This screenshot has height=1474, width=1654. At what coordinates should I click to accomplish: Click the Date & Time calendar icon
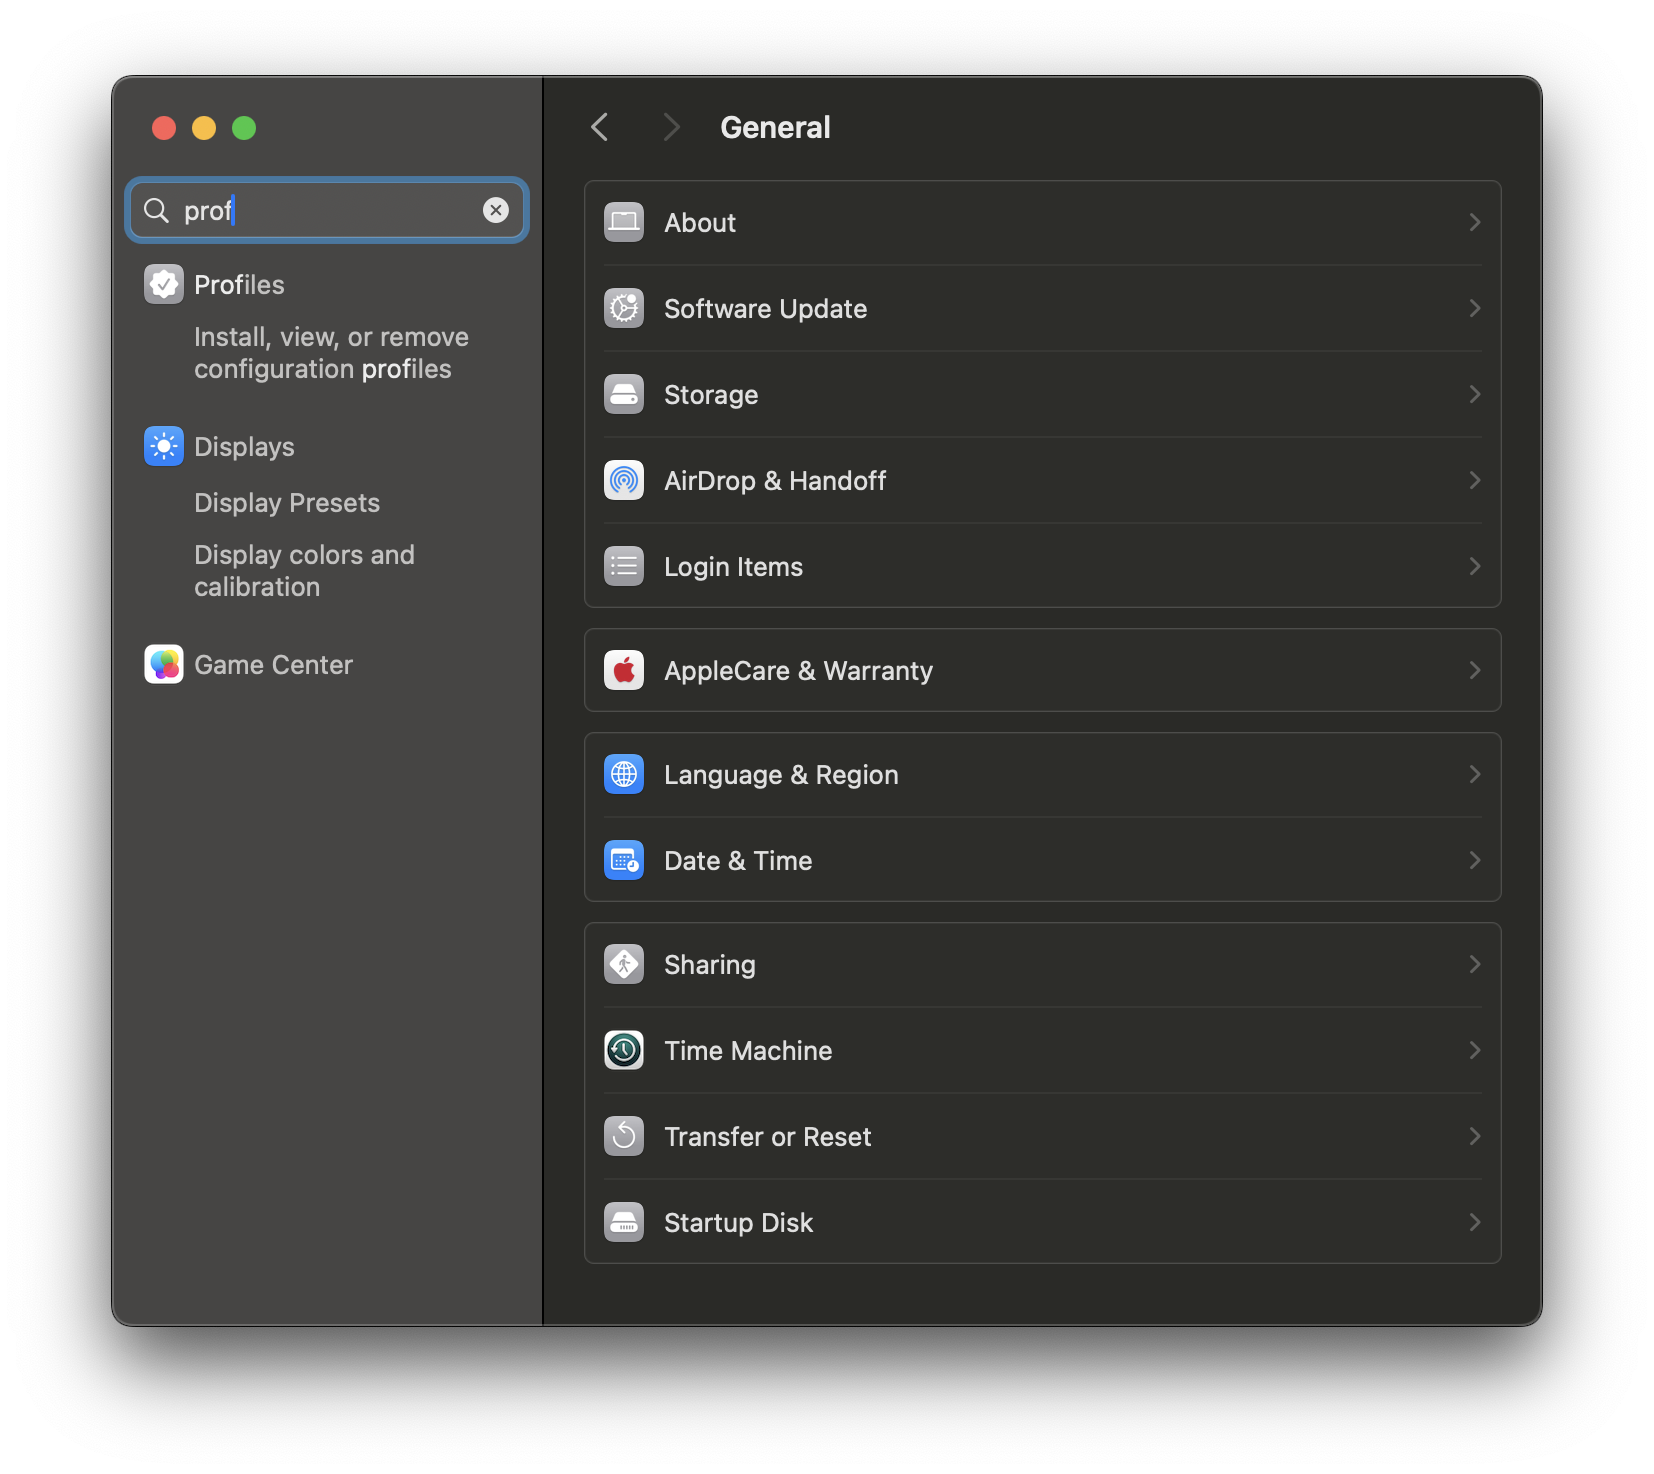pyautogui.click(x=624, y=860)
